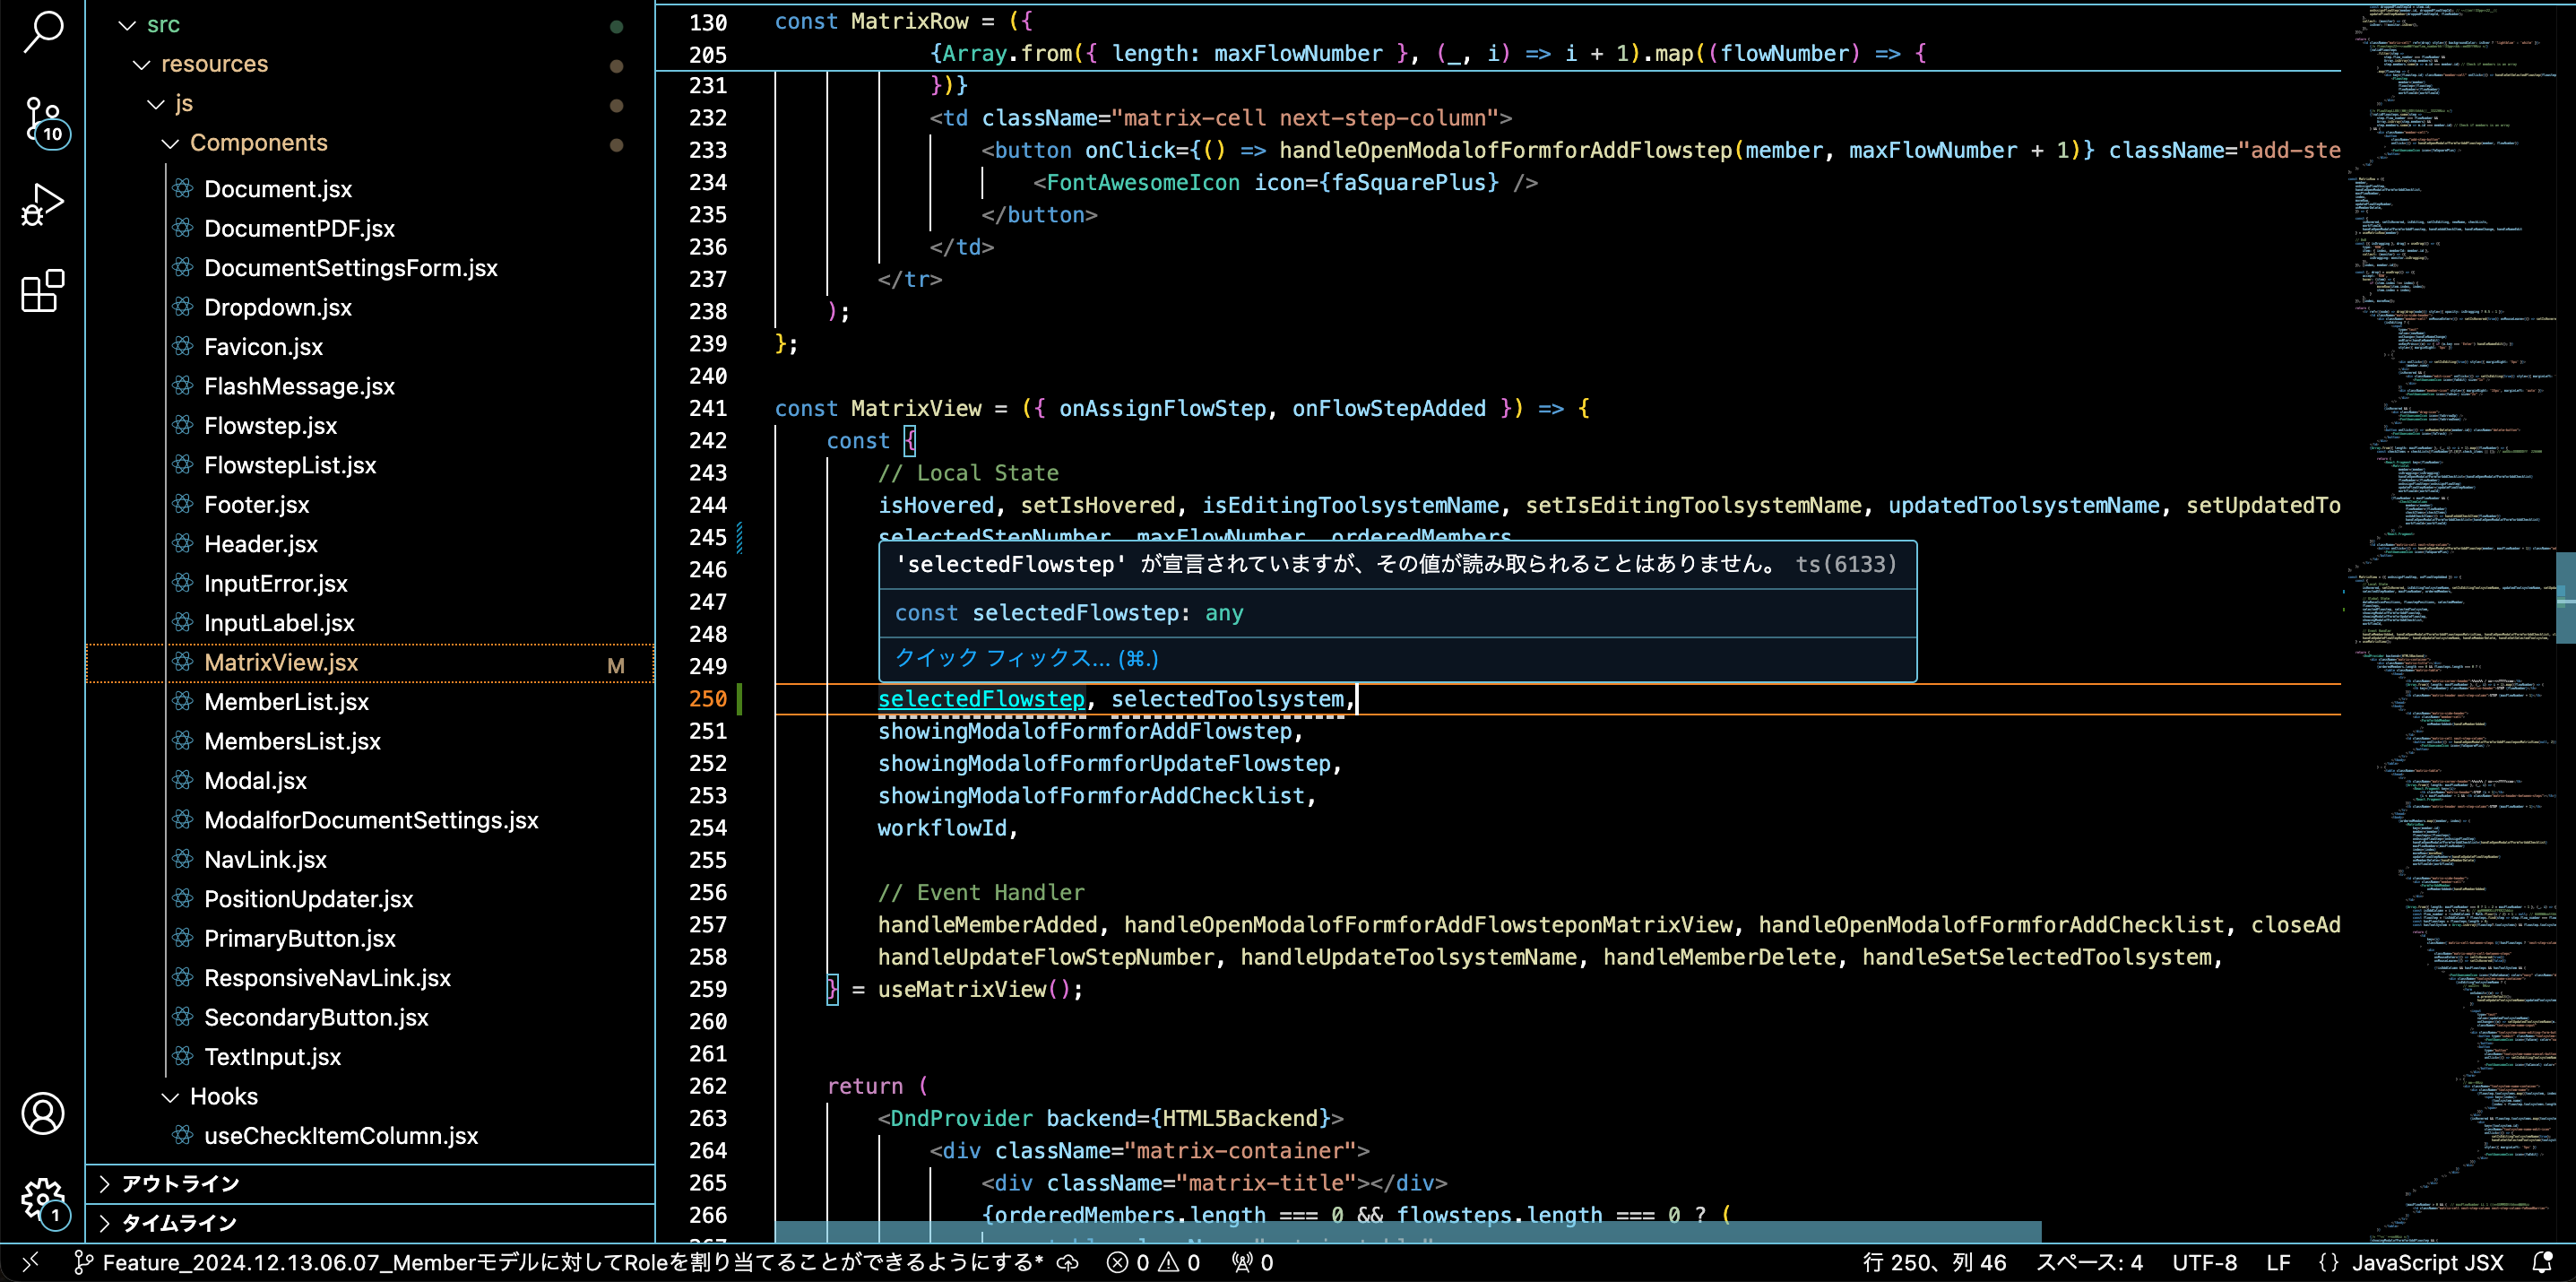This screenshot has height=1282, width=2576.
Task: Open the Search view in activity bar
Action: [x=43, y=32]
